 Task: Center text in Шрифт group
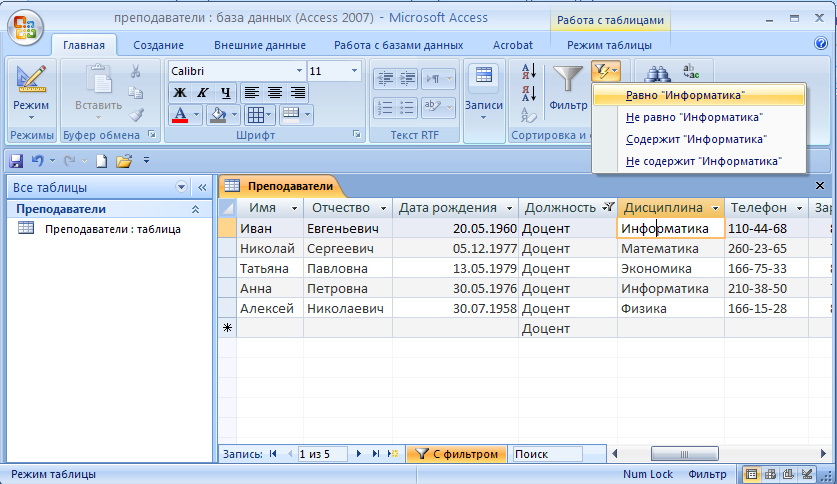tap(274, 93)
